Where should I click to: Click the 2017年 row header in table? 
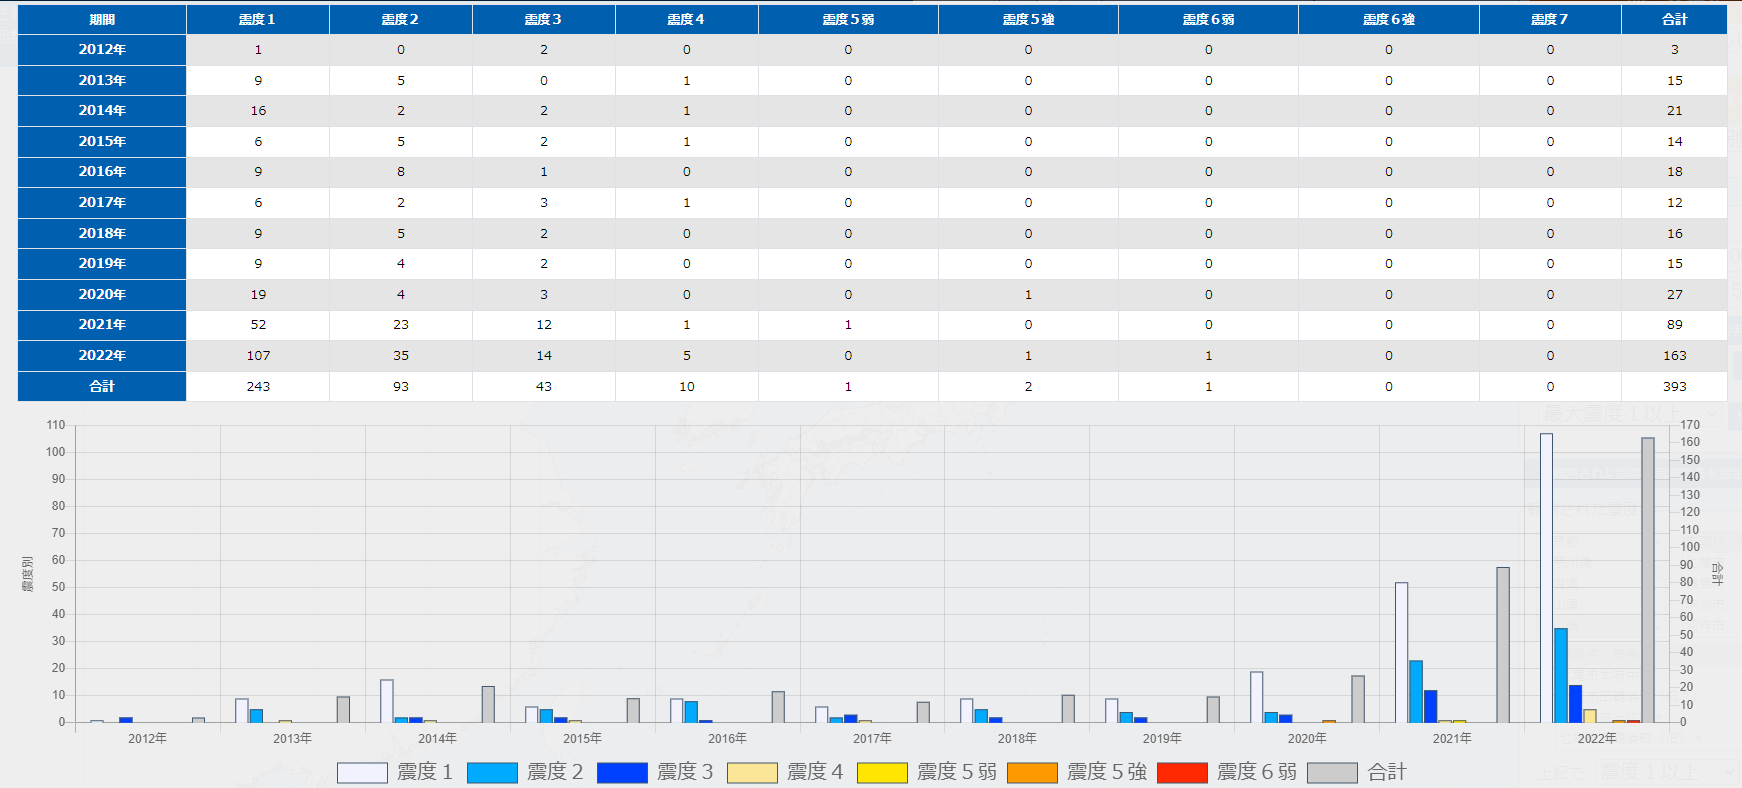(x=102, y=202)
